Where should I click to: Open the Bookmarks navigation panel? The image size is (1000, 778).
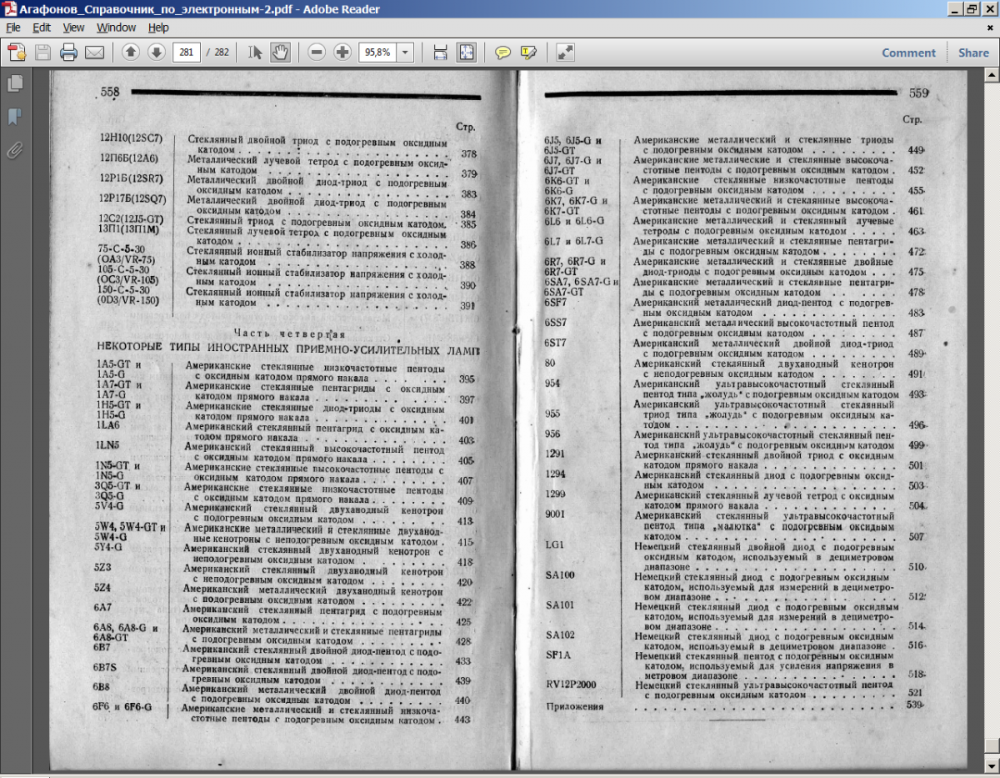[14, 117]
